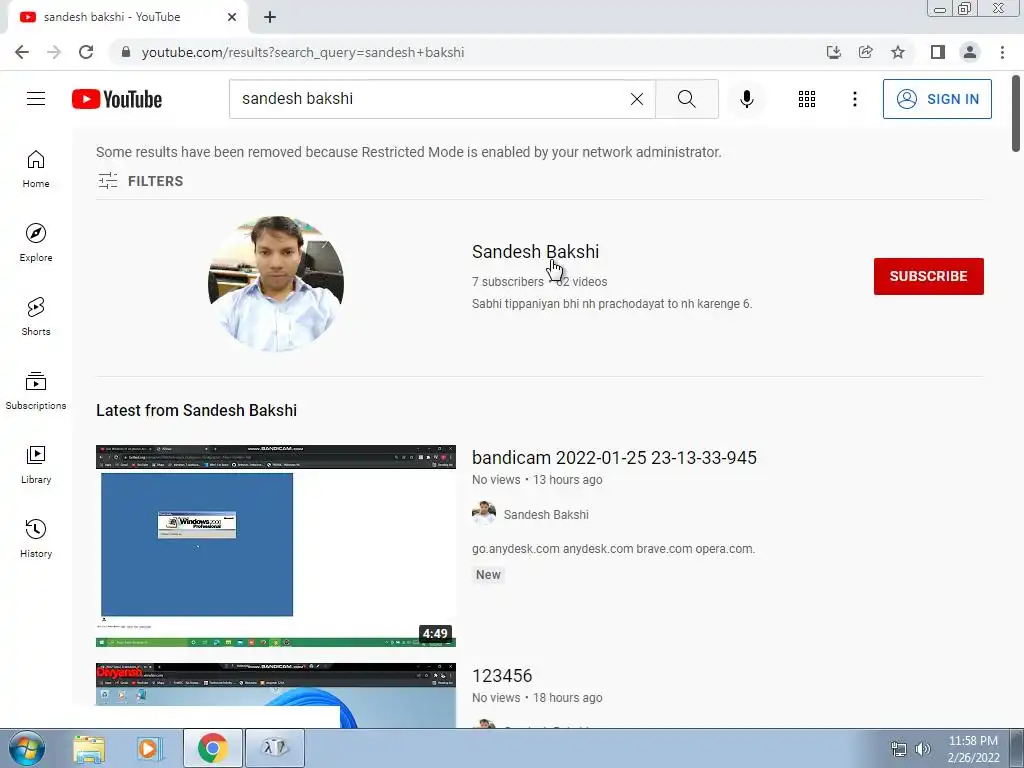Open the Sandesh Bakshi channel title
Screen dimensions: 1024x768
tap(535, 251)
